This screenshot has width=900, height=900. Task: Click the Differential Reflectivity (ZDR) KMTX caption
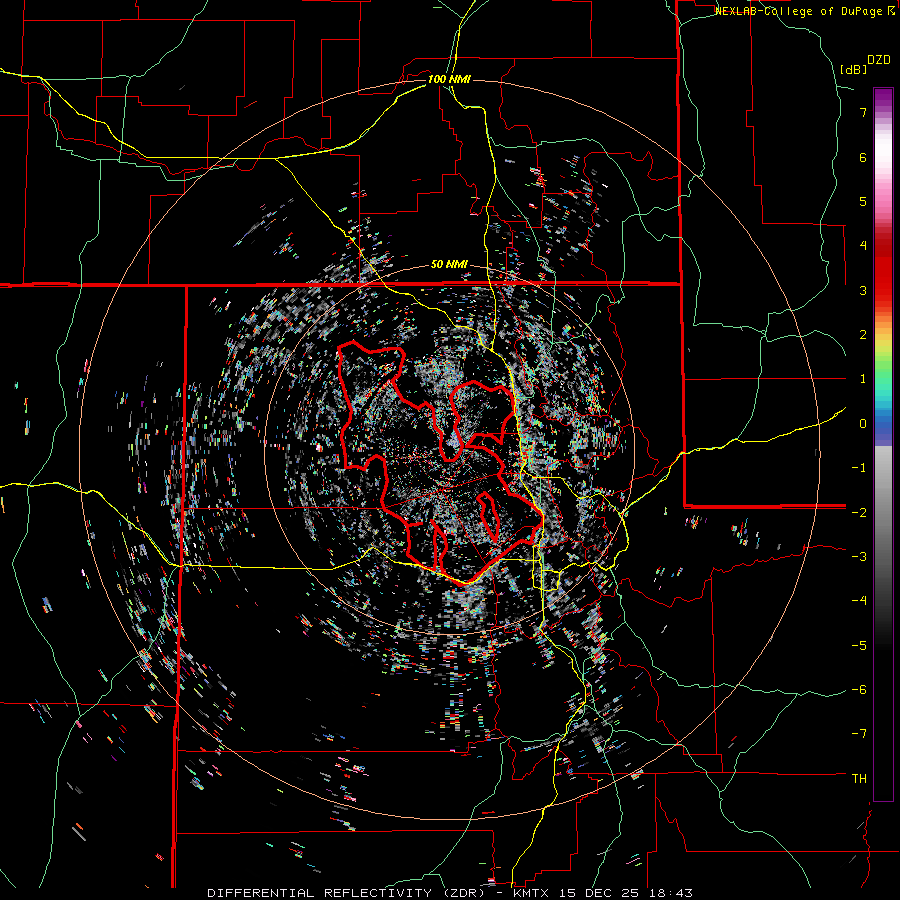tap(449, 893)
